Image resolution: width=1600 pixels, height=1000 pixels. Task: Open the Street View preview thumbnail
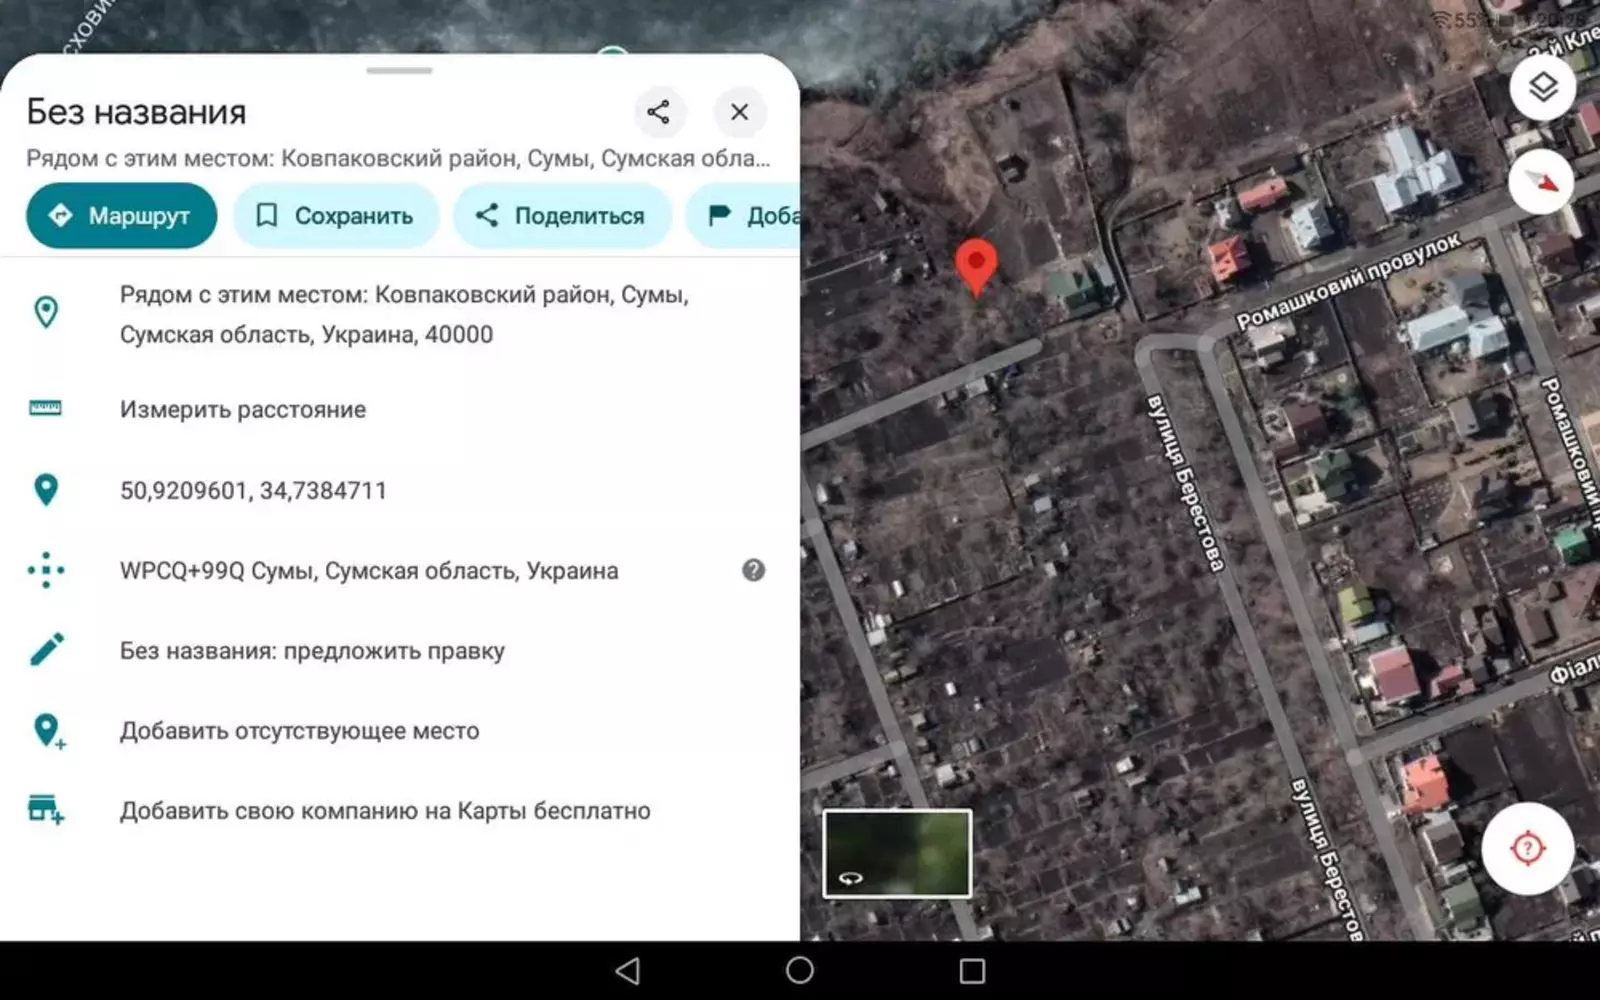coord(896,855)
